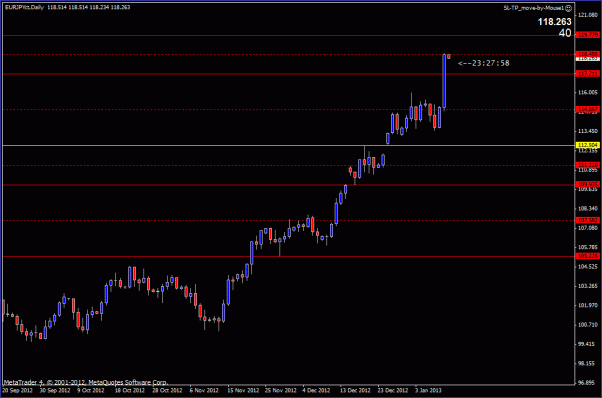602x398 pixels.
Task: Click the spread value 40
Action: [x=565, y=33]
